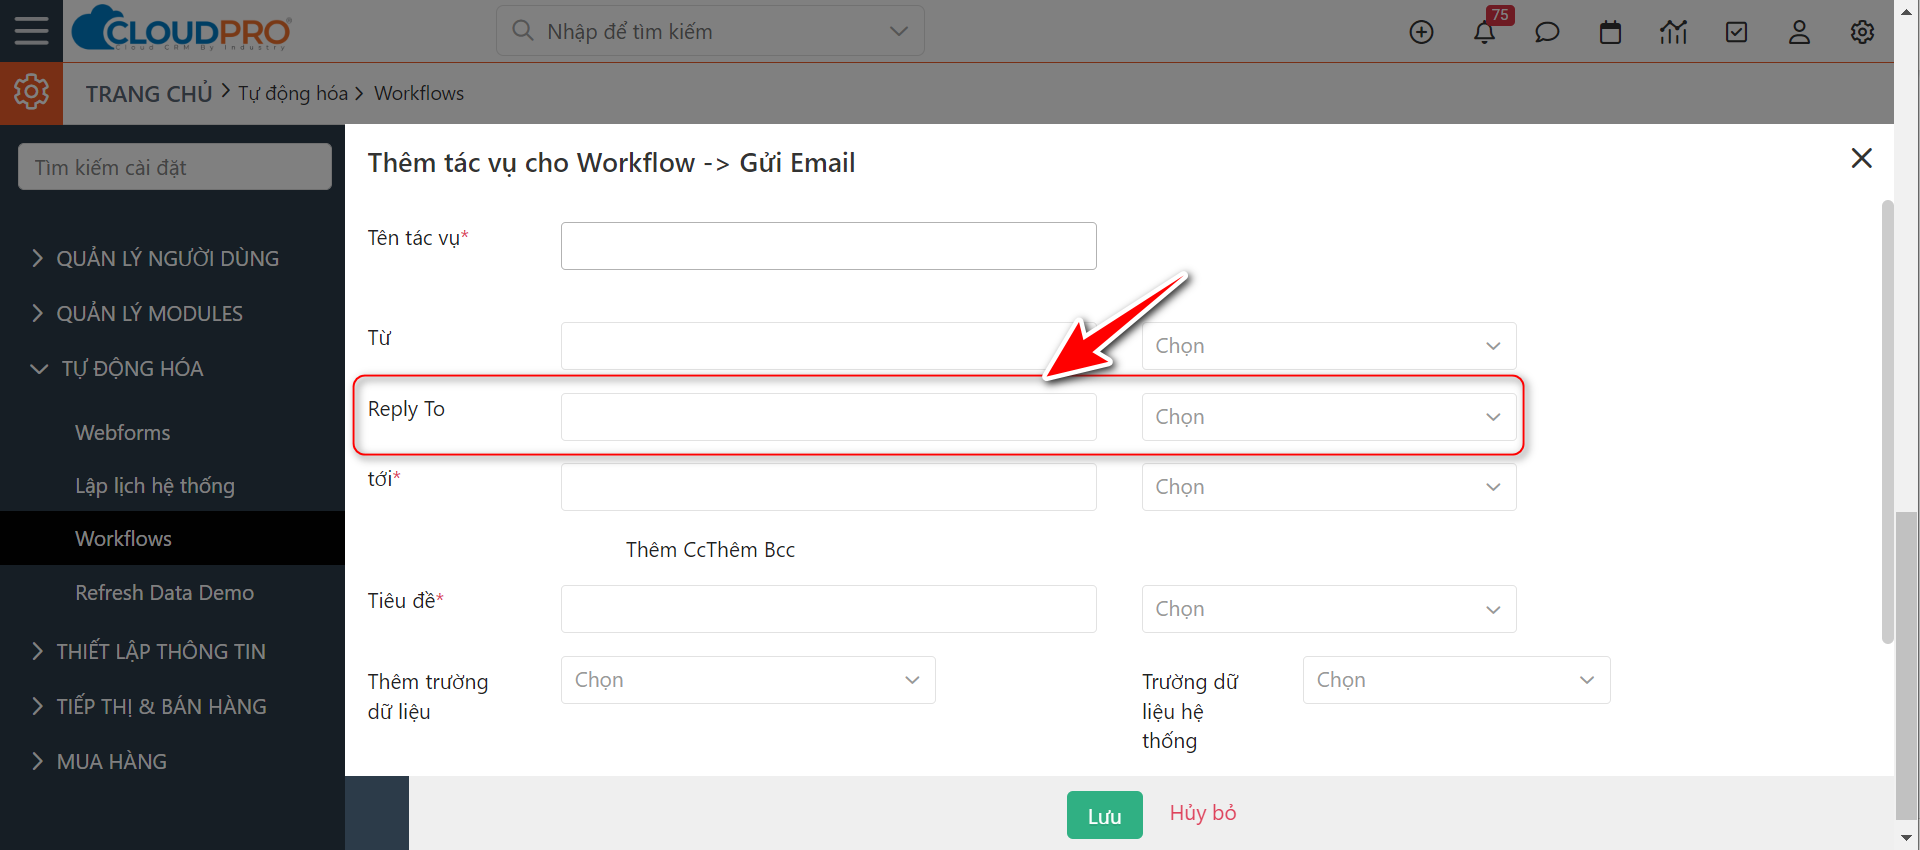The height and width of the screenshot is (850, 1920).
Task: Focus the Tiêu đề input field
Action: 829,609
